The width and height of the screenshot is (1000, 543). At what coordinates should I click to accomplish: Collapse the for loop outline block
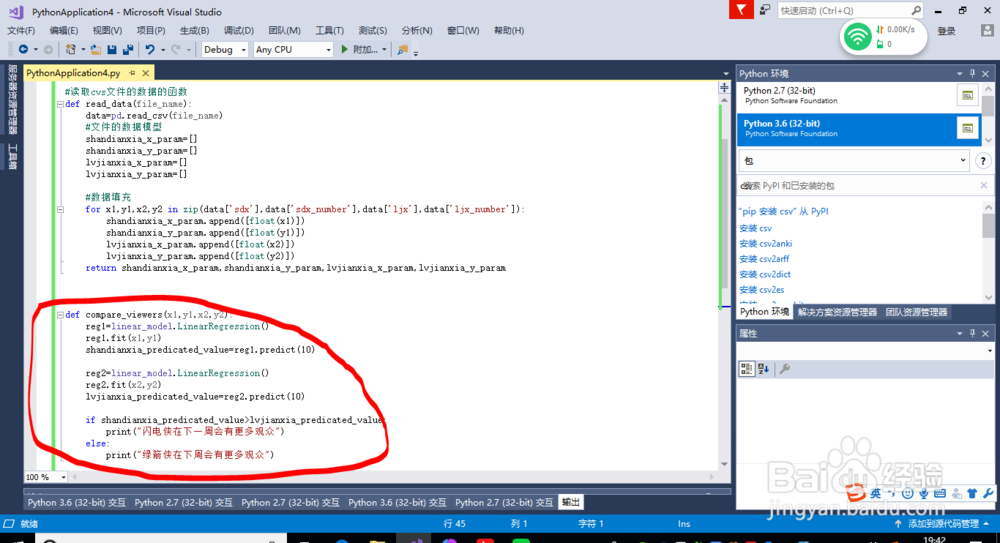(60, 209)
